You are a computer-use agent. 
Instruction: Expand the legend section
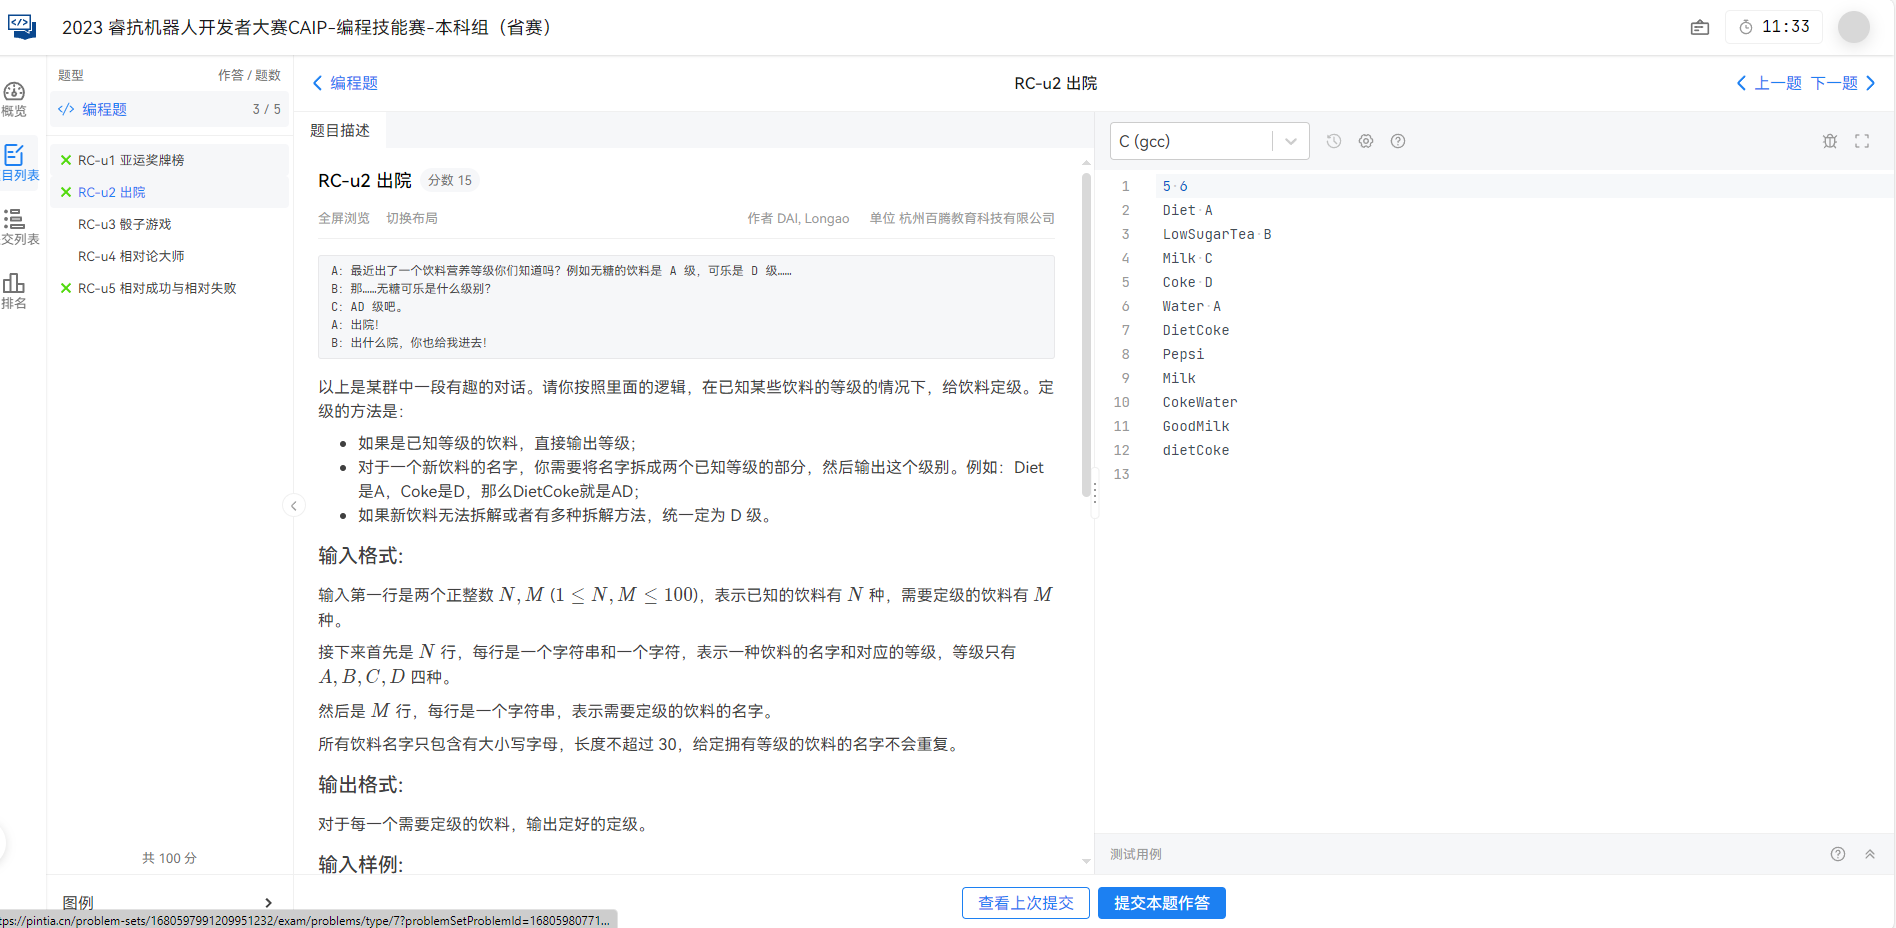[x=168, y=902]
